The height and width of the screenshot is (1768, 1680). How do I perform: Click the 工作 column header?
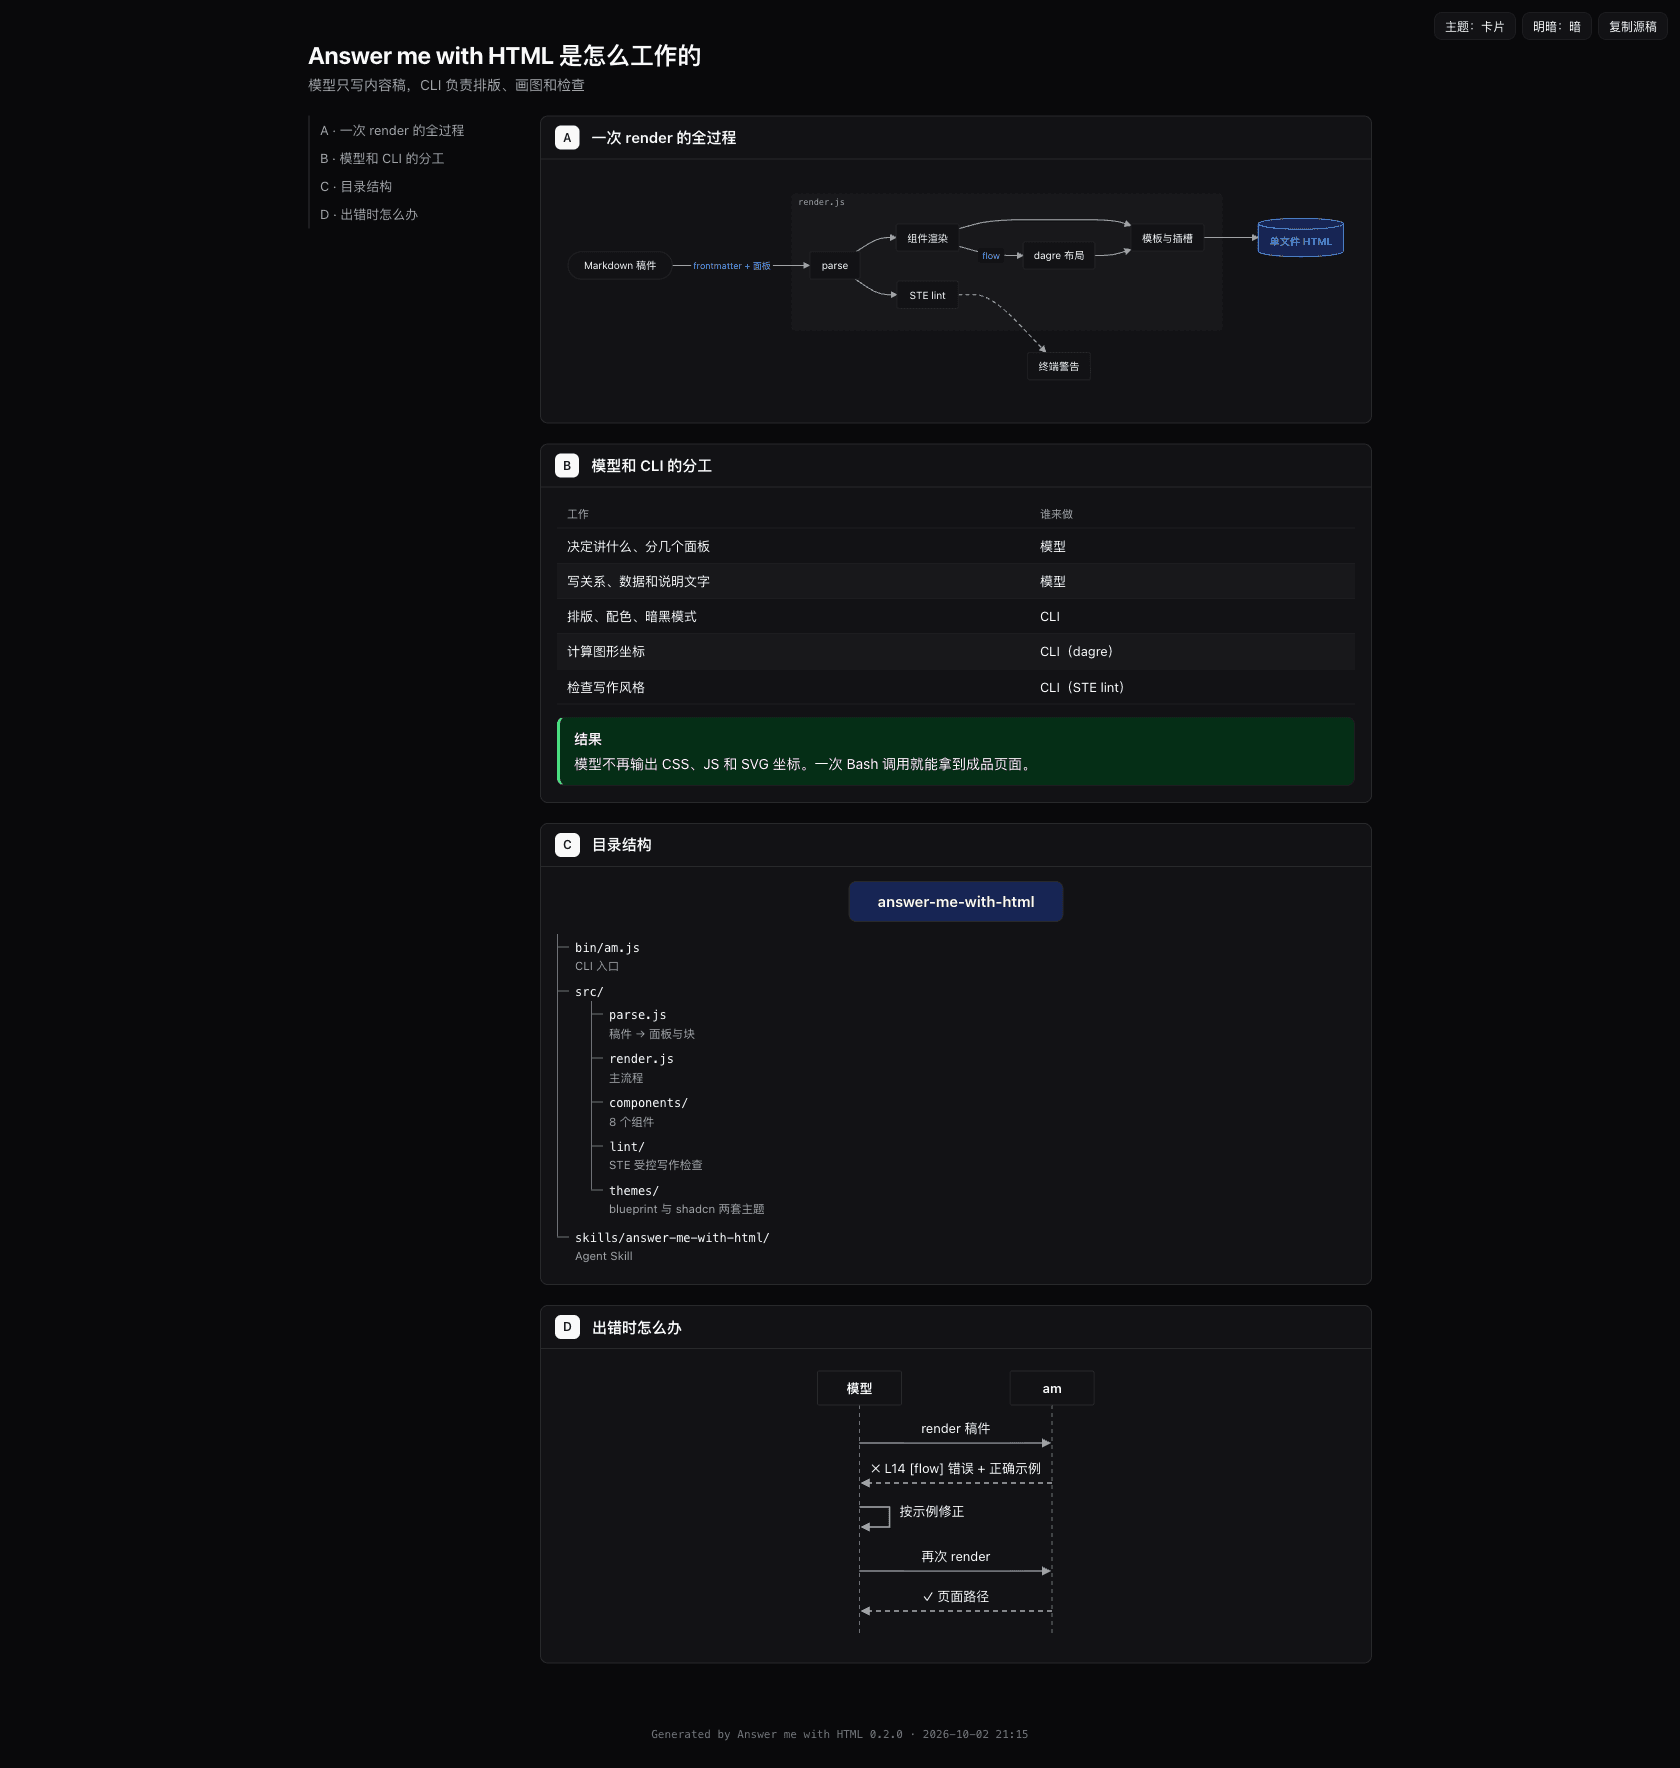tap(578, 514)
